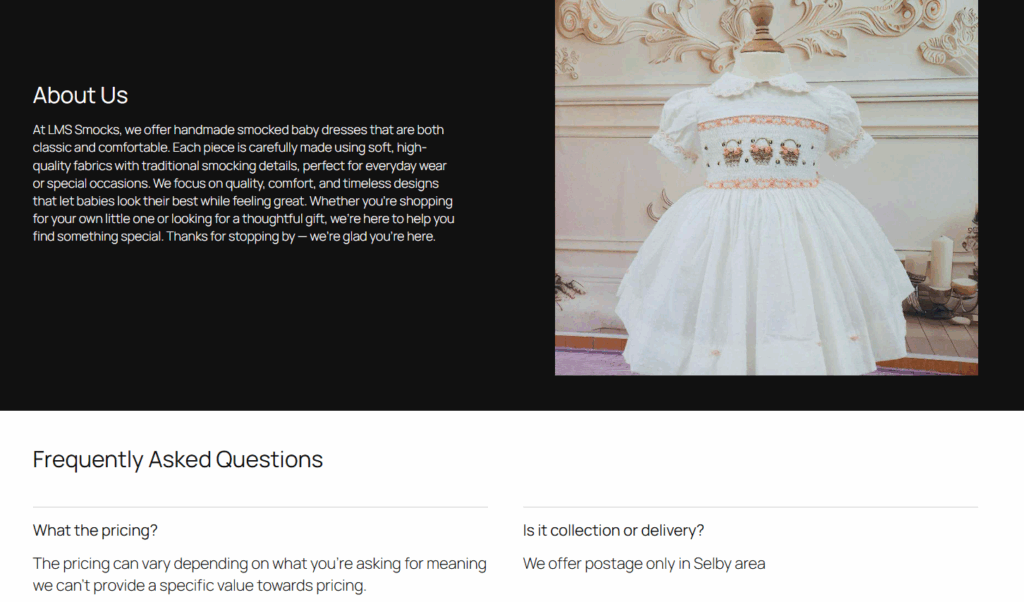1024x602 pixels.
Task: Click the Frequently Asked Questions heading
Action: [x=178, y=460]
